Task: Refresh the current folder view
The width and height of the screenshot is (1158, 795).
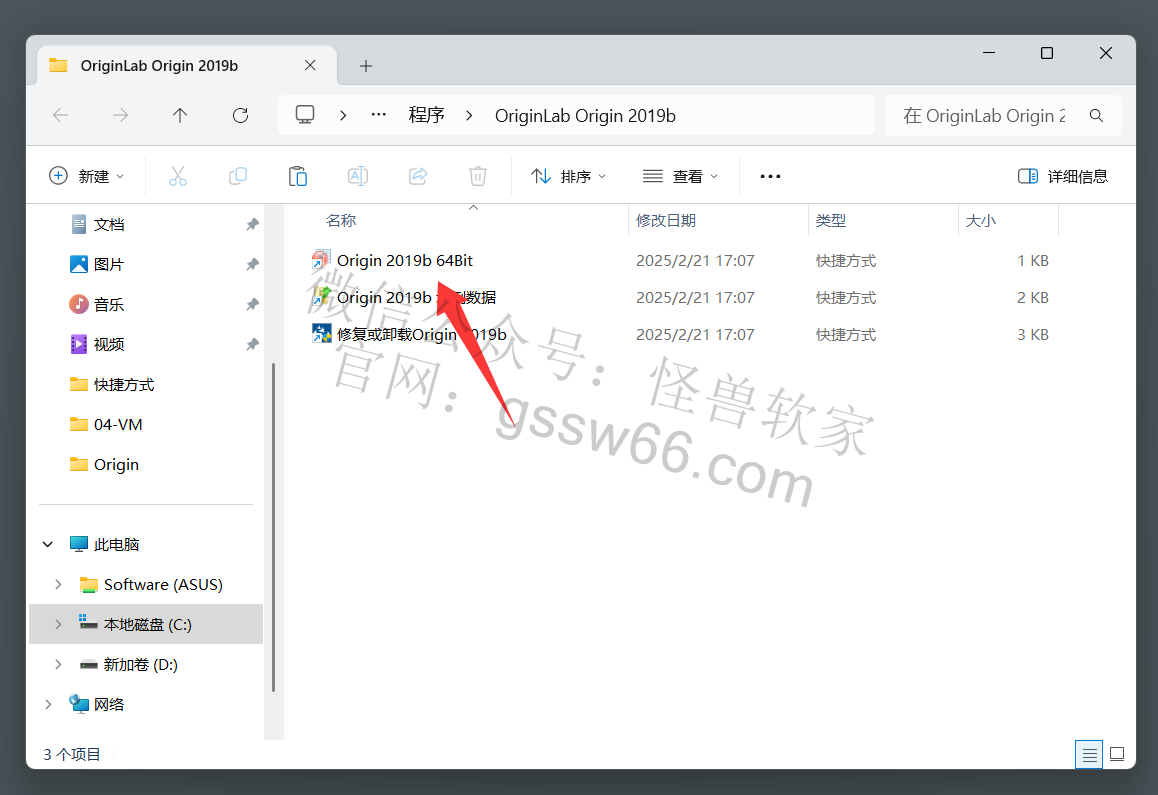Action: point(240,115)
